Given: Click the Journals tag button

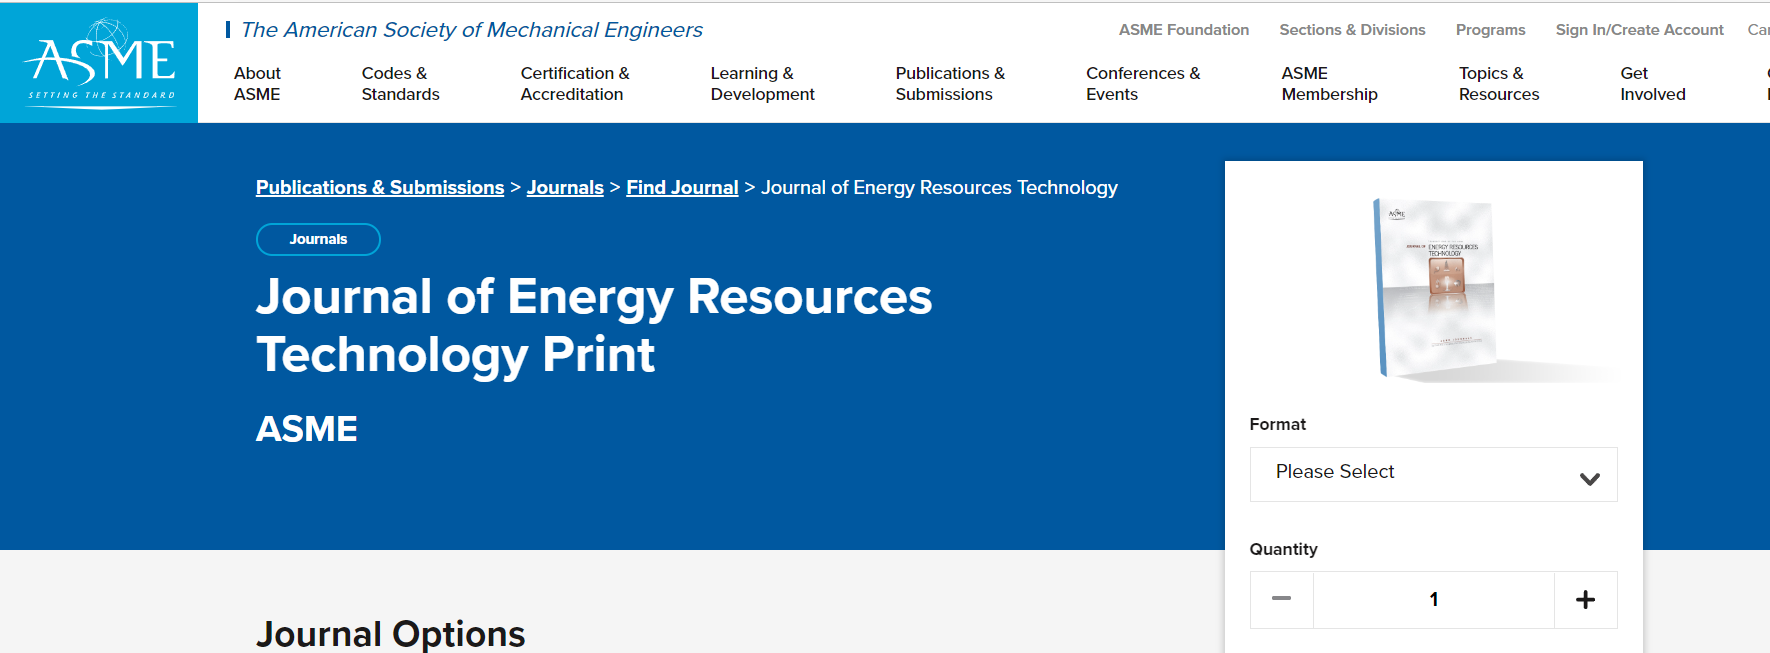Looking at the screenshot, I should pyautogui.click(x=318, y=240).
